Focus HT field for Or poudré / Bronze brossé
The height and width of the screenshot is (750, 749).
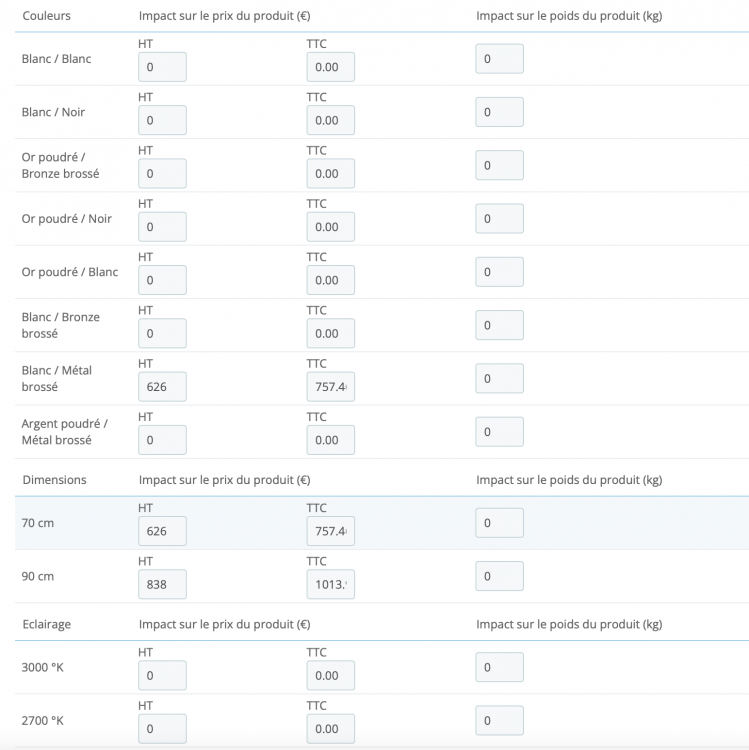[162, 174]
